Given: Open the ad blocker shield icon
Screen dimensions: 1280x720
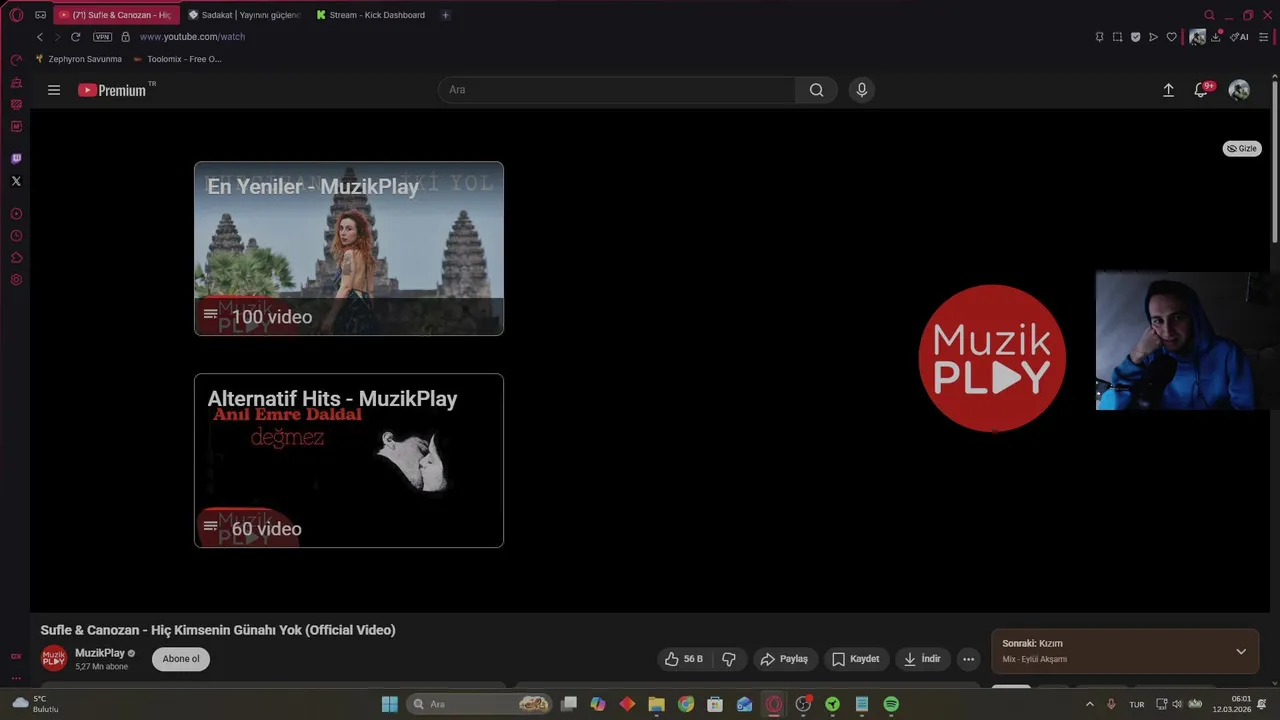Looking at the screenshot, I should (x=1135, y=37).
